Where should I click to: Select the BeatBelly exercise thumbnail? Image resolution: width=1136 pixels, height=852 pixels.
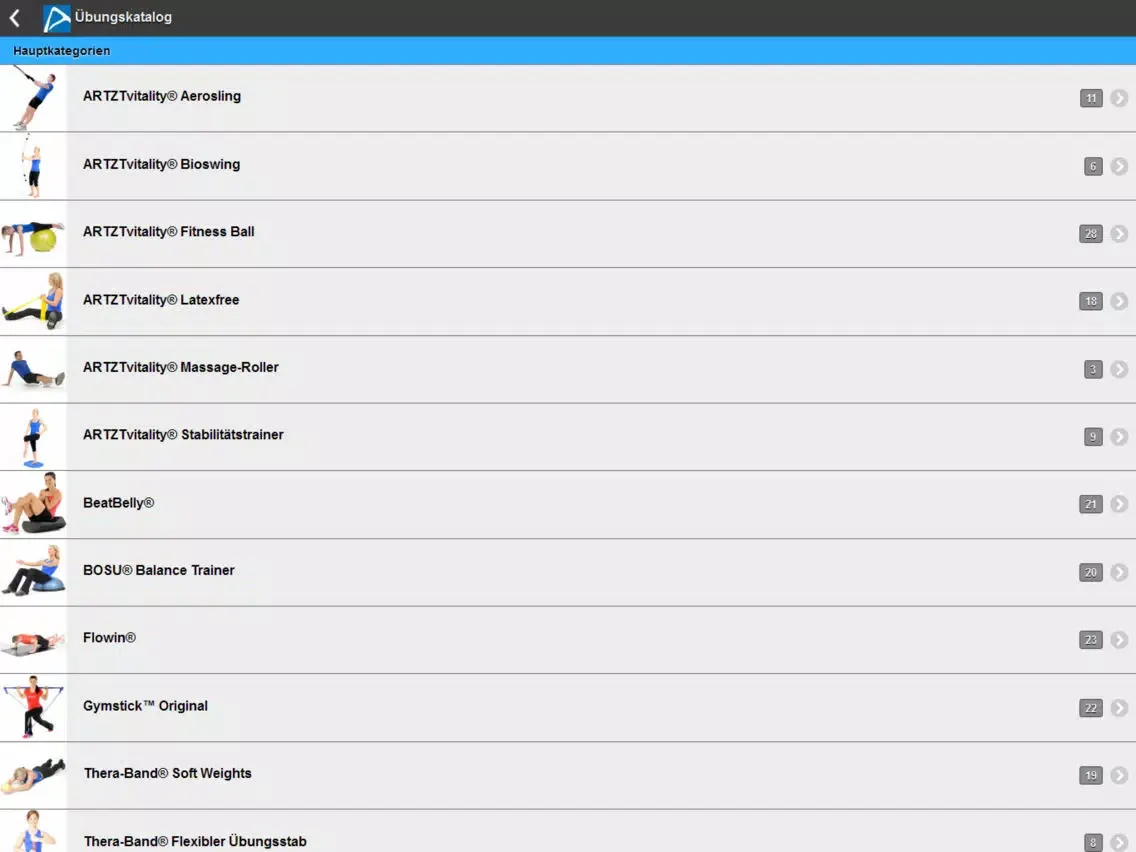coord(33,504)
